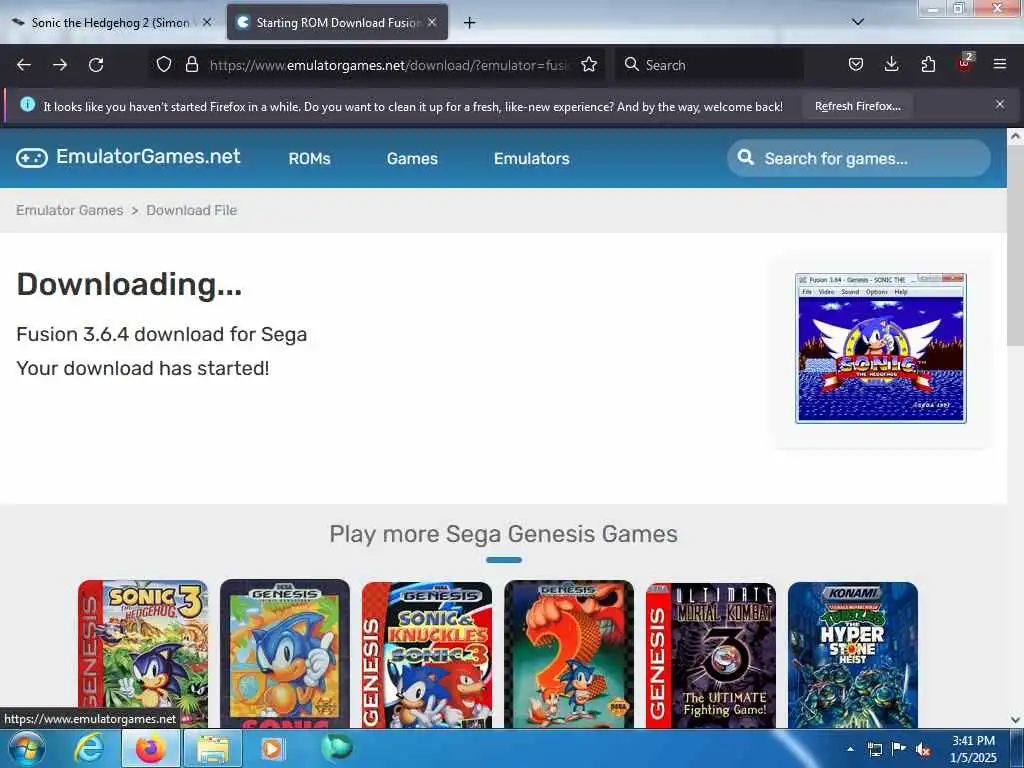Click the page vertical scrollbar thumb

tap(1015, 248)
